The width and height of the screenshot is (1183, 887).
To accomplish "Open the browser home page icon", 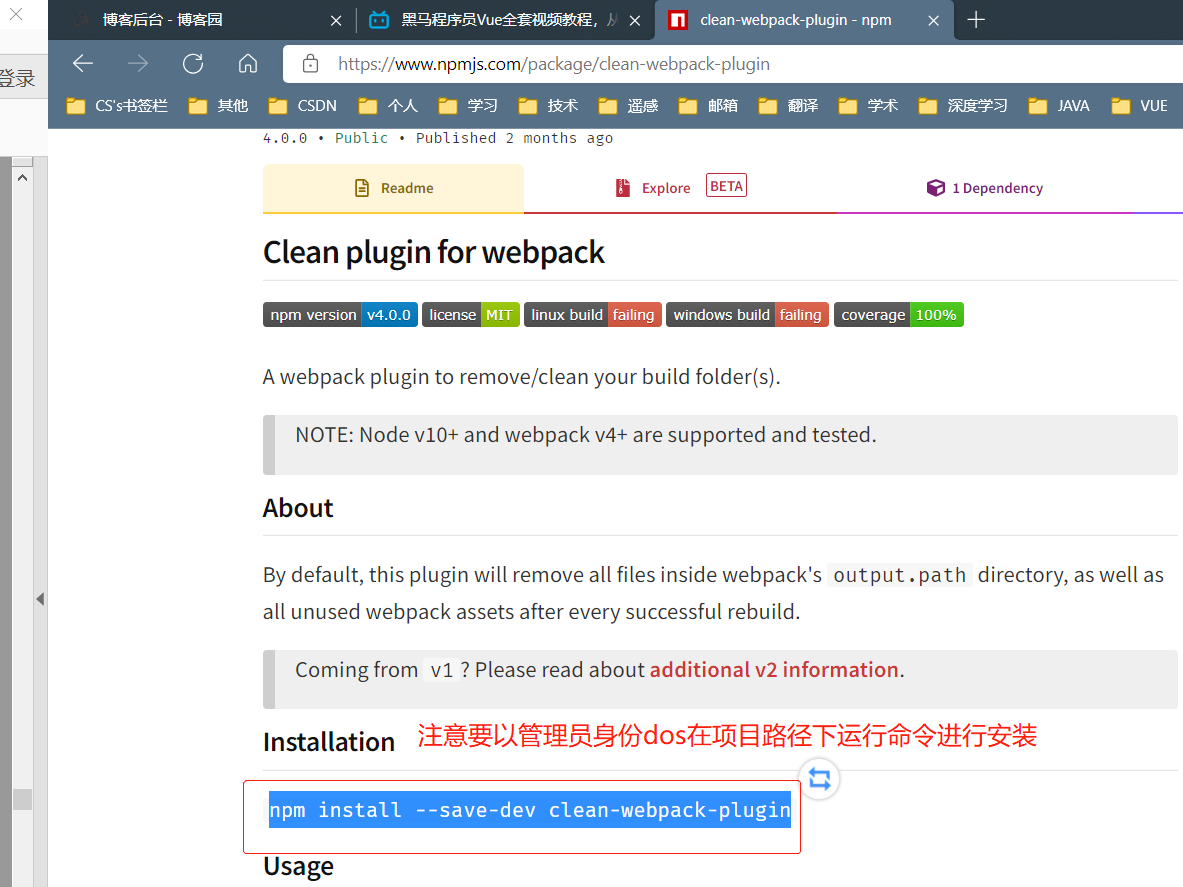I will point(247,64).
